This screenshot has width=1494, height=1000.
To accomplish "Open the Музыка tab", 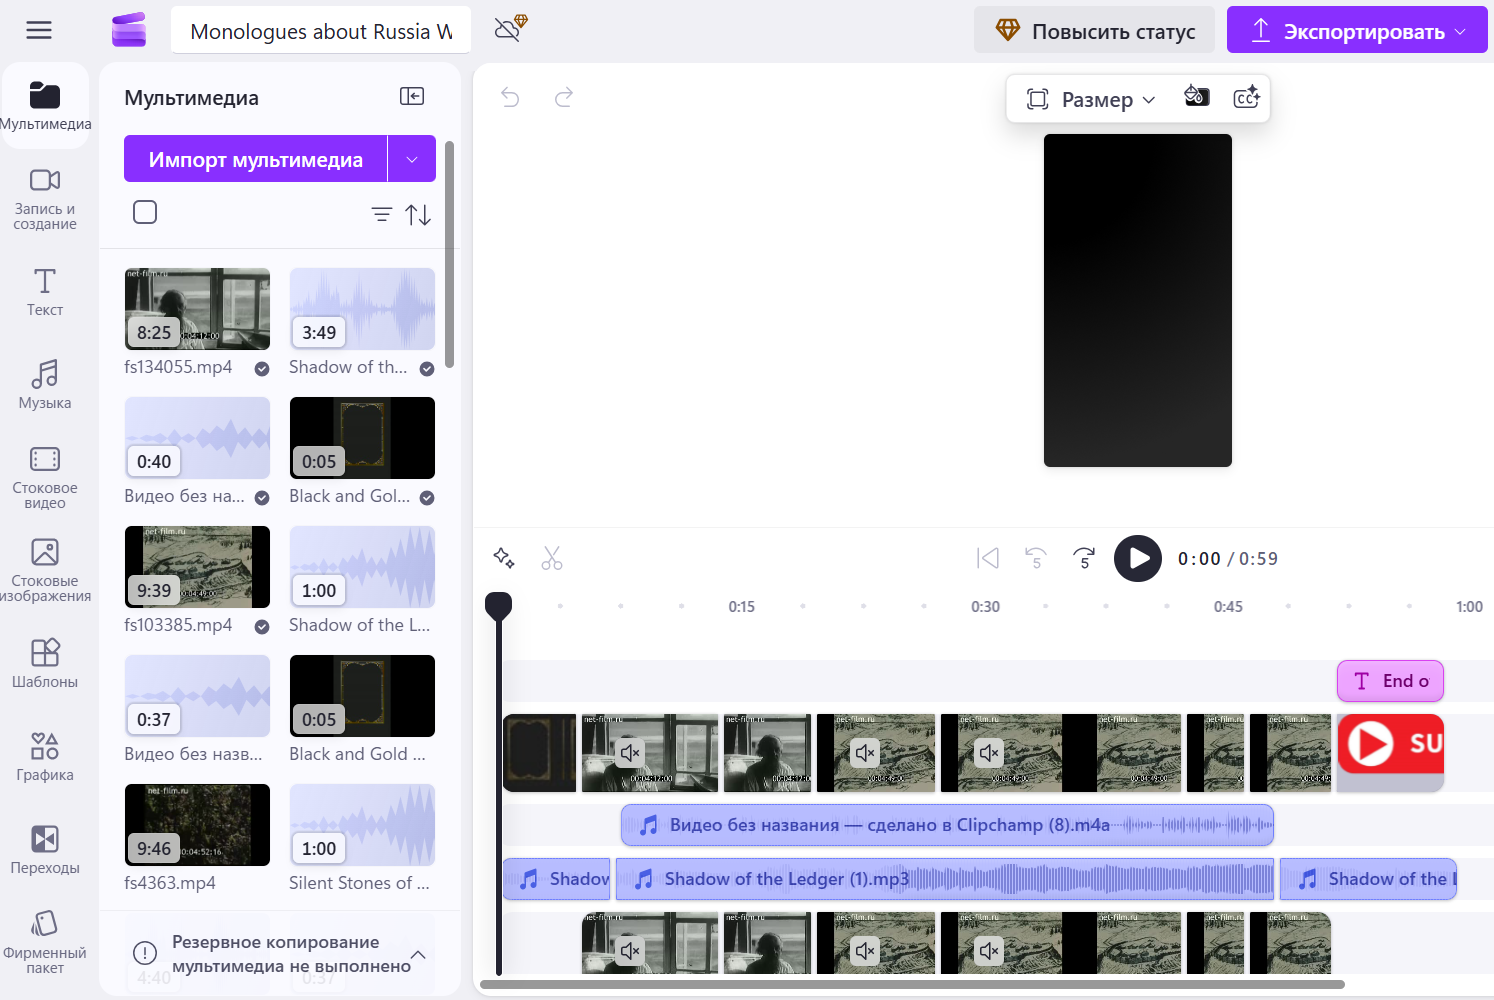I will click(x=45, y=385).
